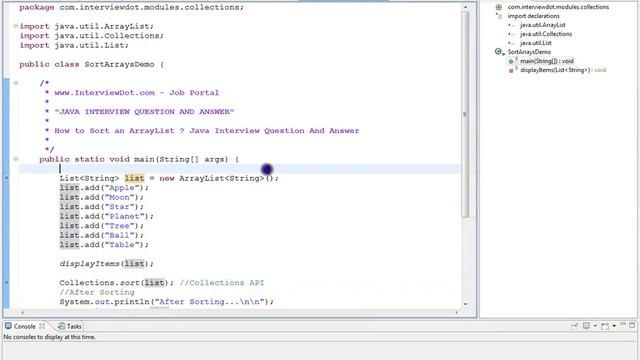Click the list.add("Star") line
640x360 pixels.
click(102, 207)
